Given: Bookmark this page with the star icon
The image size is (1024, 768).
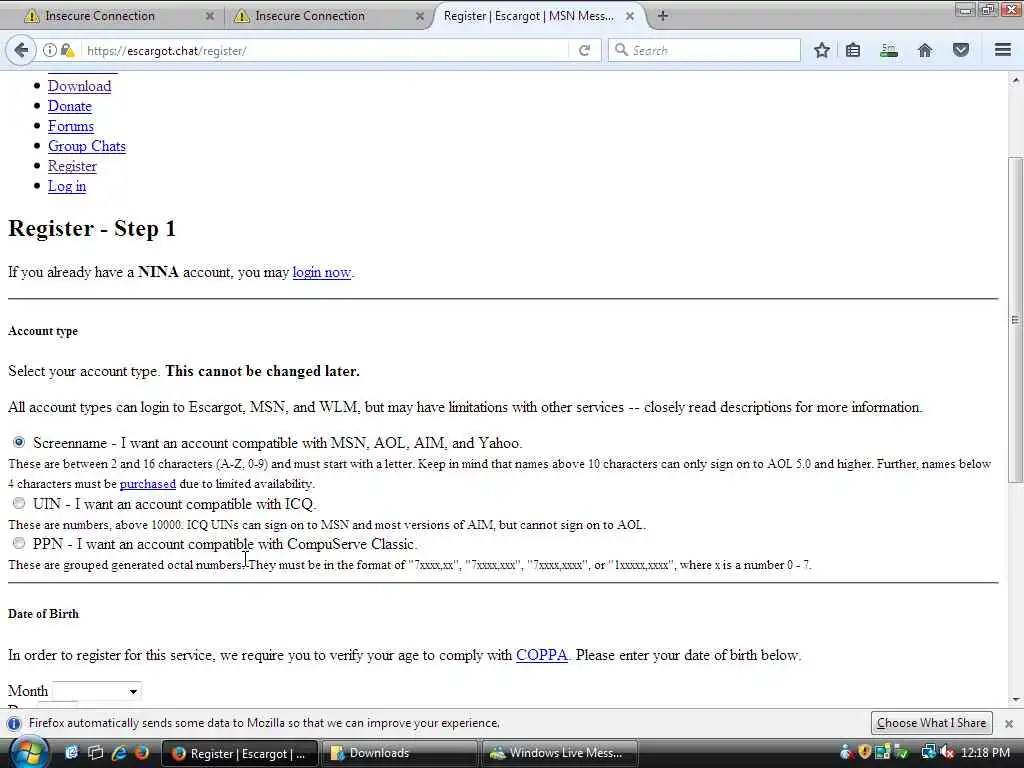Looking at the screenshot, I should coord(822,50).
